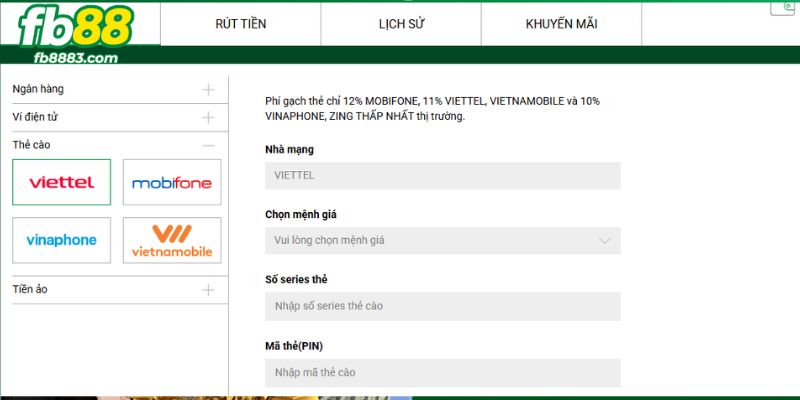Switch to the LỊCH SỬ tab
Image resolution: width=800 pixels, height=400 pixels.
pyautogui.click(x=402, y=24)
